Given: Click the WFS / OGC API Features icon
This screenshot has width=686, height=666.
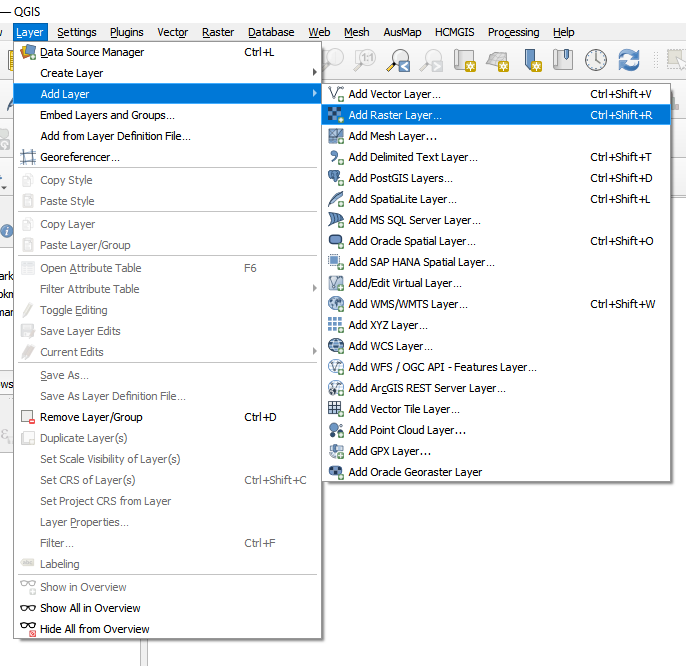Looking at the screenshot, I should pos(336,367).
